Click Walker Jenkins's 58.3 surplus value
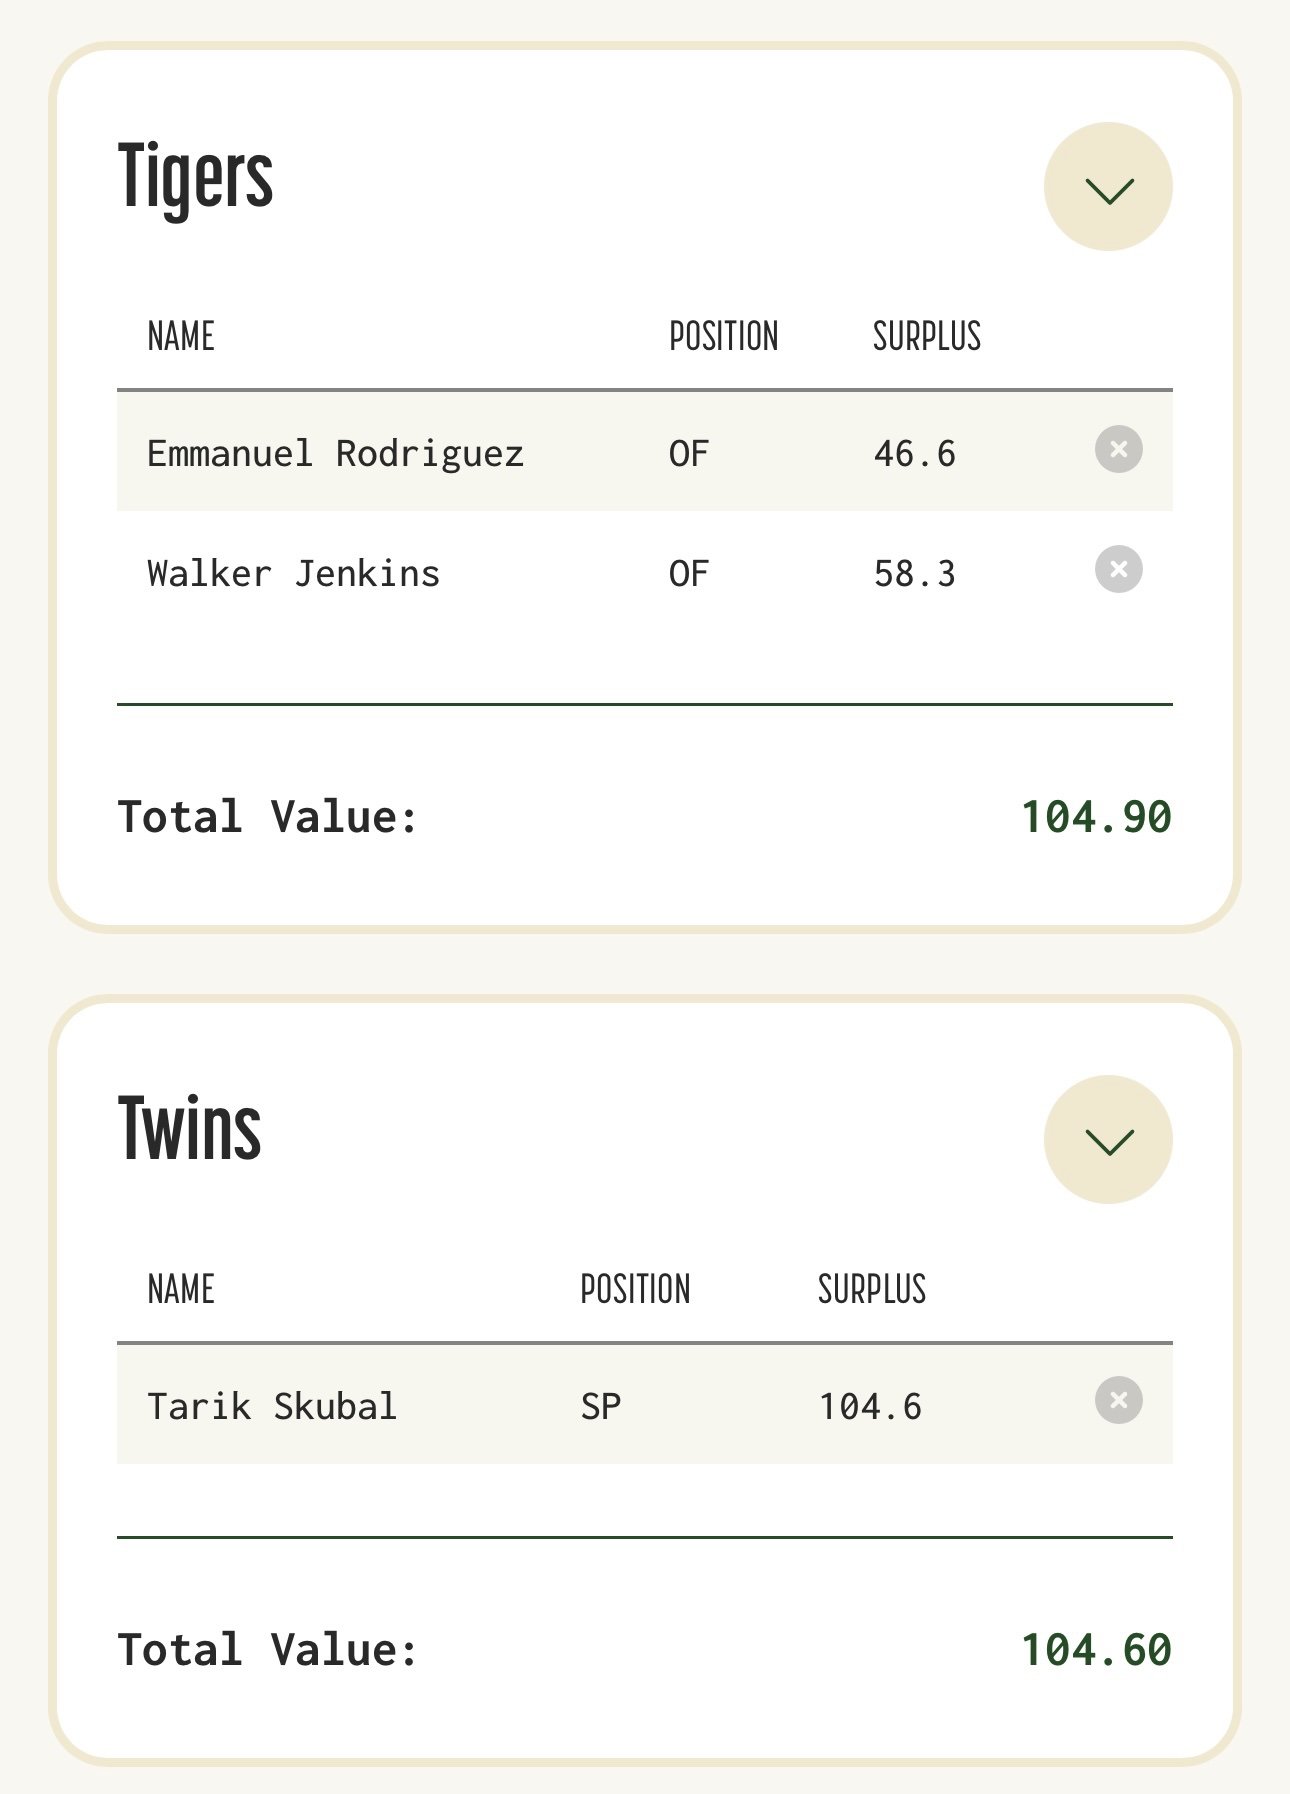 [x=914, y=574]
